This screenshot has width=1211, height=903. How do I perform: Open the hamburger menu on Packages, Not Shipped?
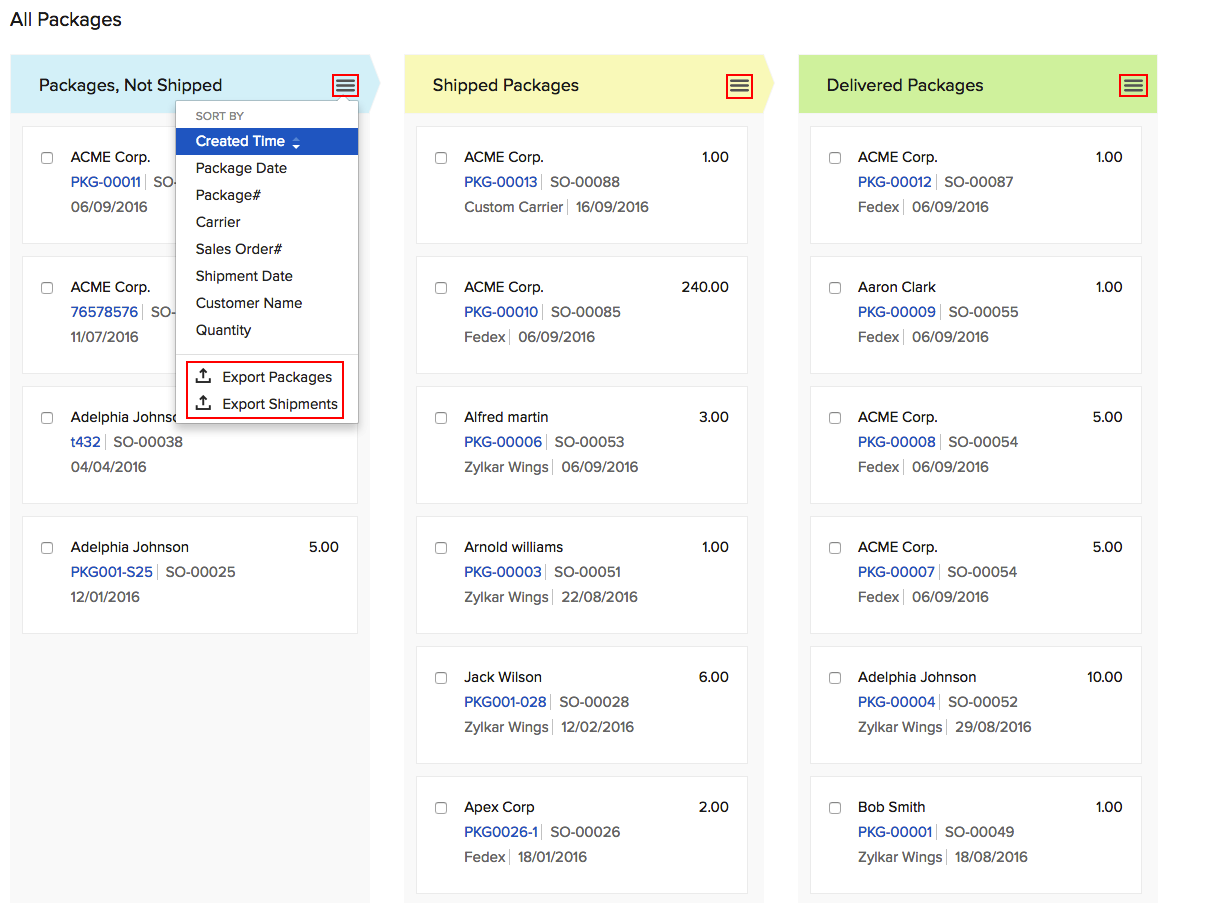pos(344,86)
